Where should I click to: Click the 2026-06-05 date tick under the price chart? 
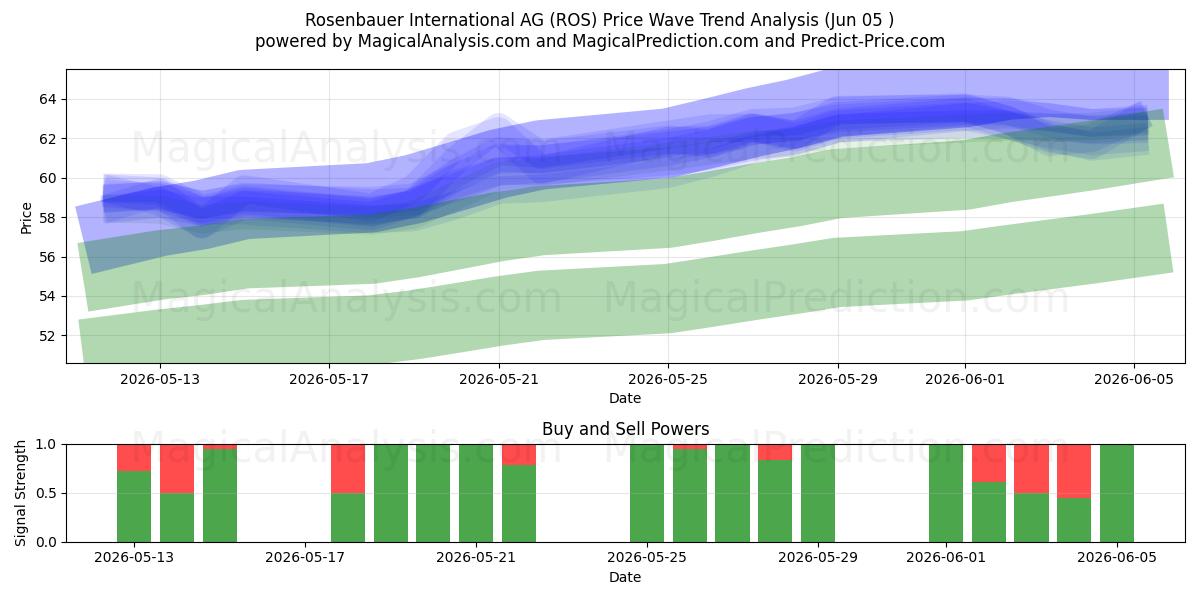[x=1134, y=380]
